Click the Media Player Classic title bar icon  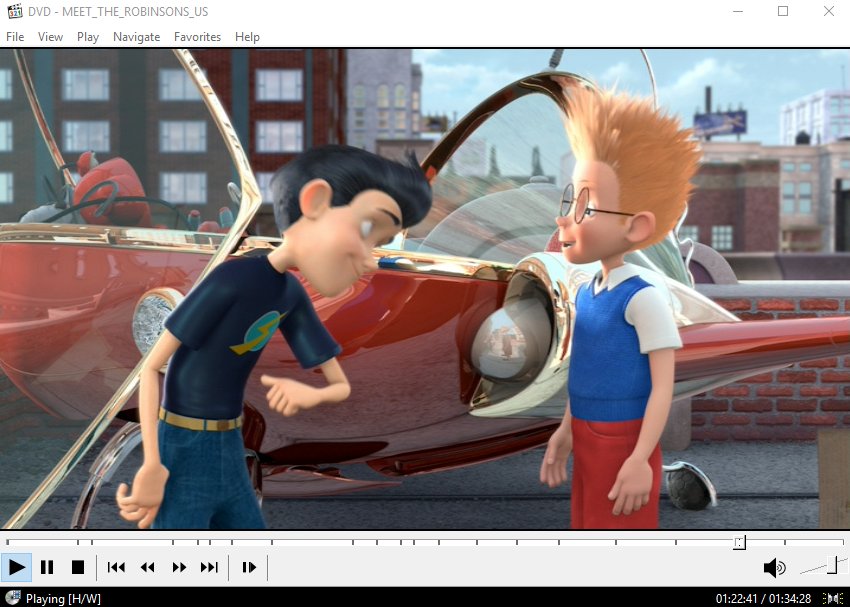click(15, 11)
